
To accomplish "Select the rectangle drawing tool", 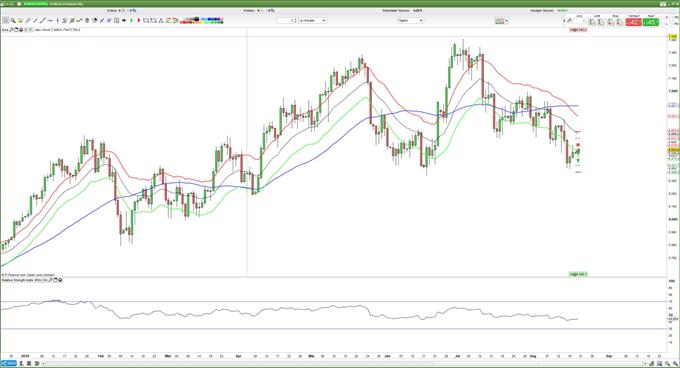I will pyautogui.click(x=146, y=20).
